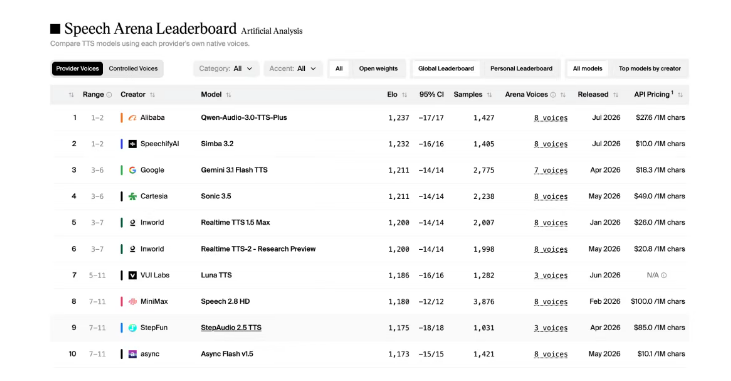Sort by Released column header
731x381 pixels.
coord(598,95)
